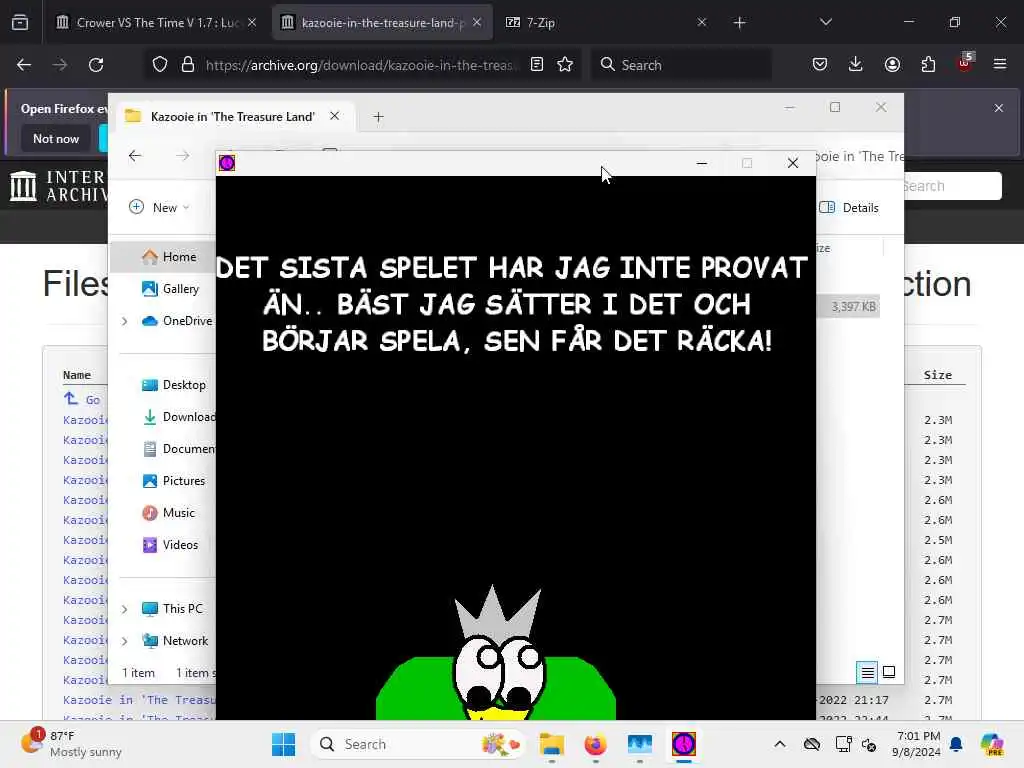Viewport: 1024px width, 768px height.
Task: Open the Firefox downloads panel
Action: click(856, 65)
